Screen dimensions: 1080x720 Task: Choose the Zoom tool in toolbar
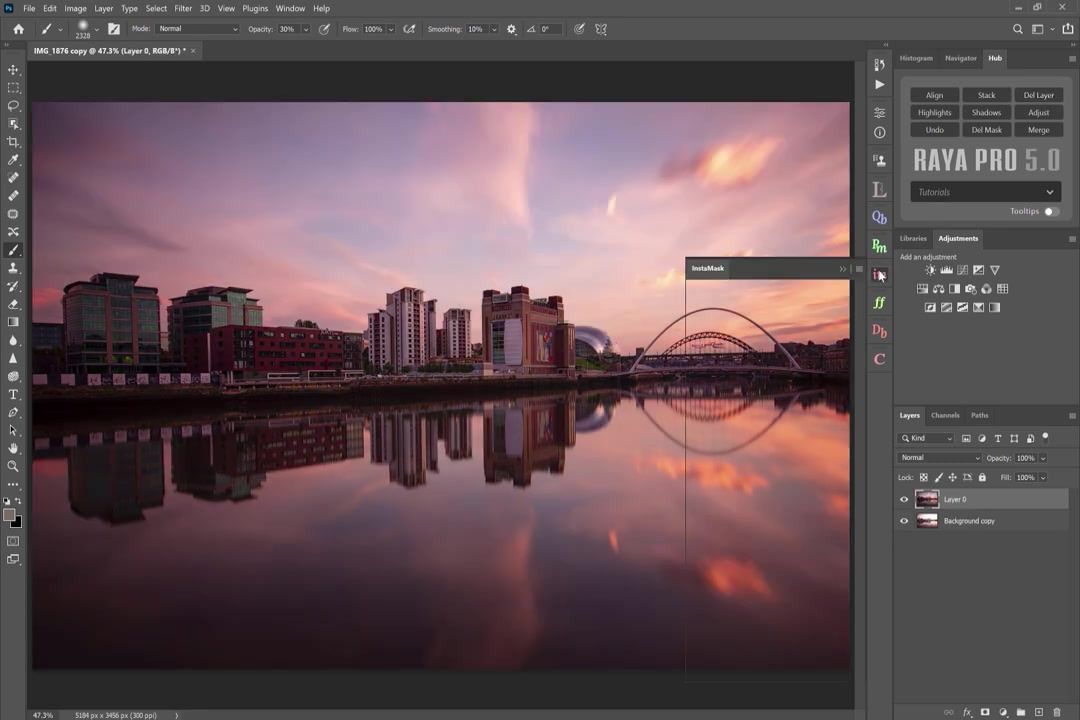(14, 466)
